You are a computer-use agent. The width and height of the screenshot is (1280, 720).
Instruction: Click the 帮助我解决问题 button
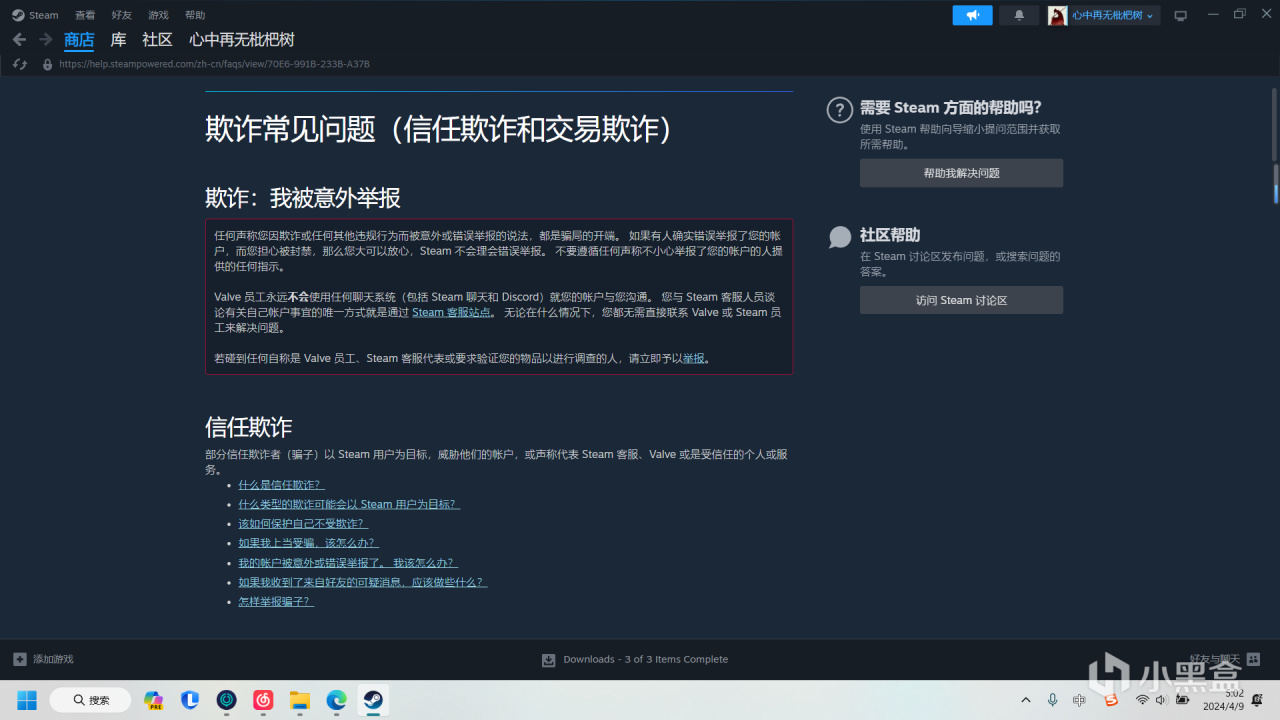click(961, 173)
